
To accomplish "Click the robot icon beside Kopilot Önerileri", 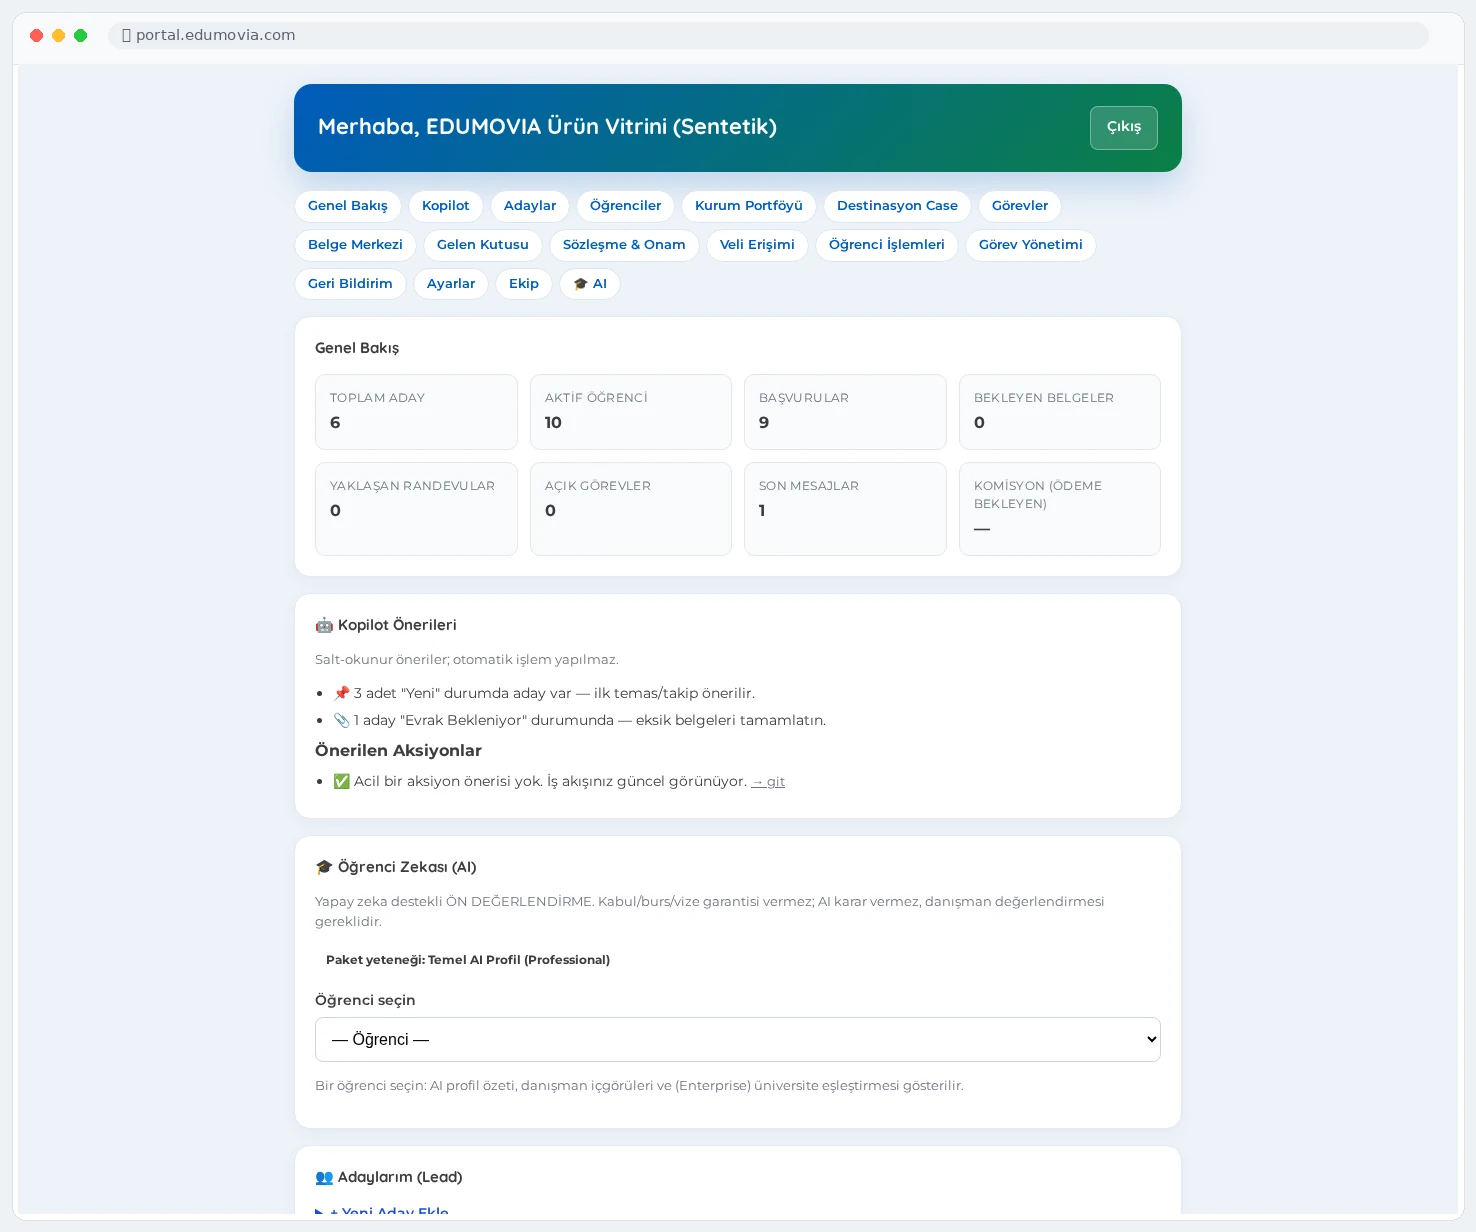I will pyautogui.click(x=324, y=625).
